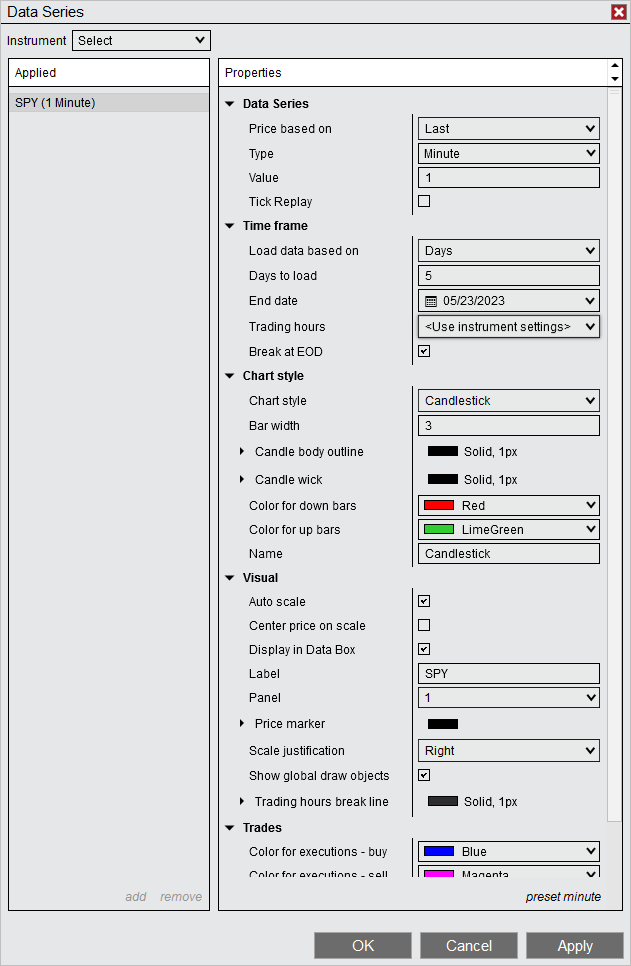Open the End date calendar picker
This screenshot has height=966, width=631.
pos(508,301)
